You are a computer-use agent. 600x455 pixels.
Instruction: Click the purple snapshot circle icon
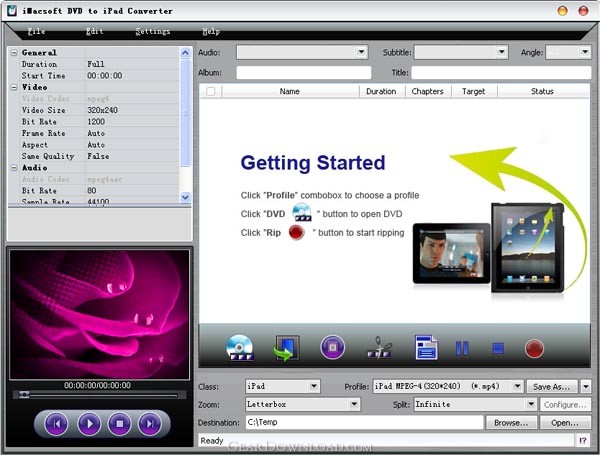pos(332,348)
